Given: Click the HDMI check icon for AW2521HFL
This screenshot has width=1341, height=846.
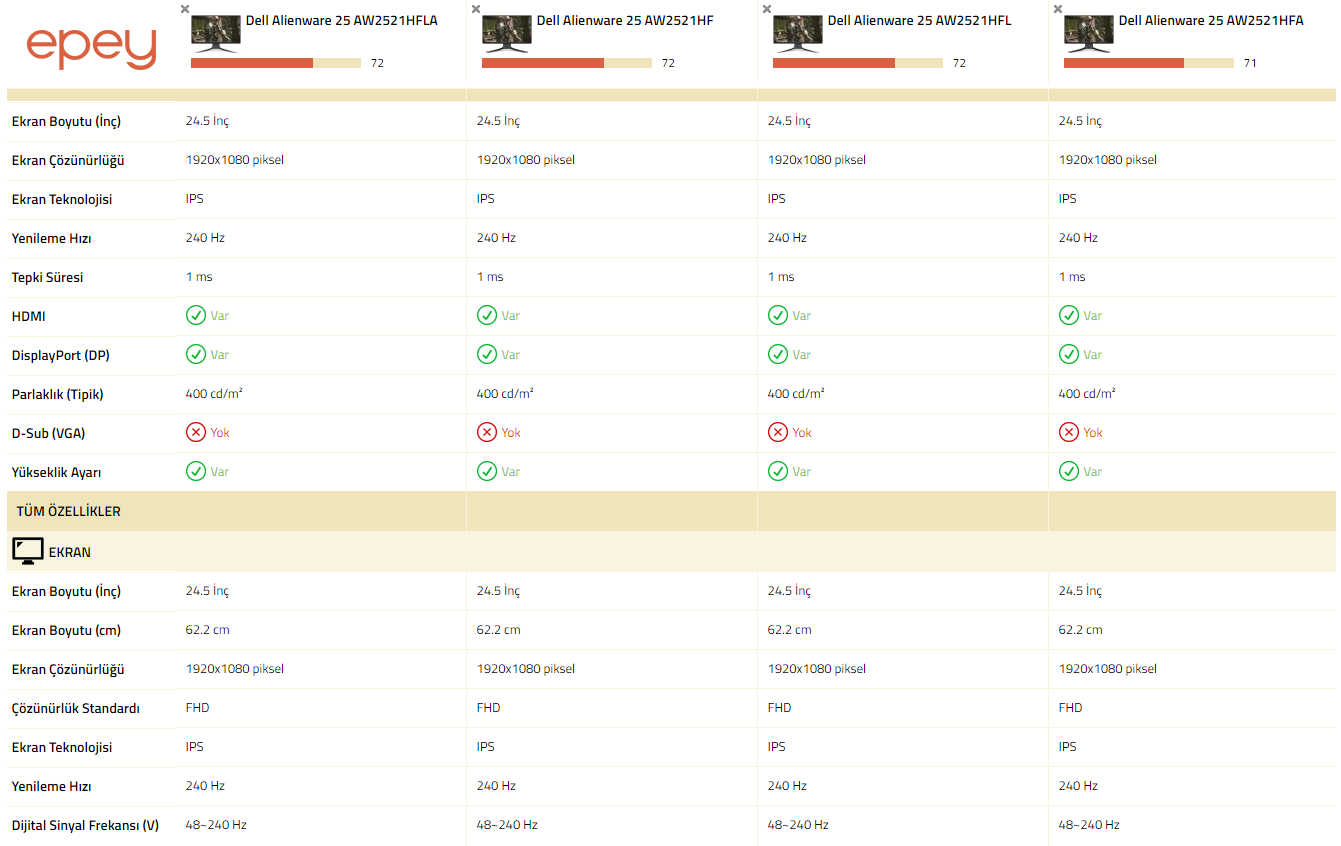Looking at the screenshot, I should 778,316.
